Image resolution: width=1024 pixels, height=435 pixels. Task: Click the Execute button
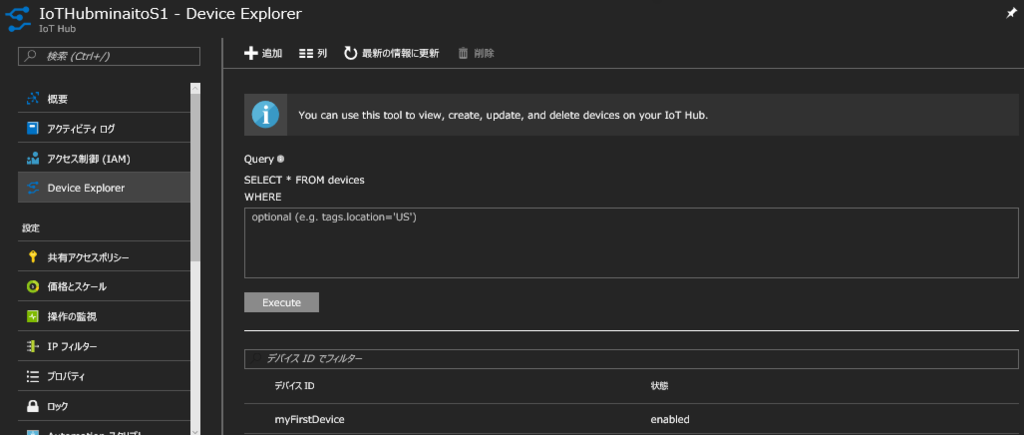(x=281, y=302)
